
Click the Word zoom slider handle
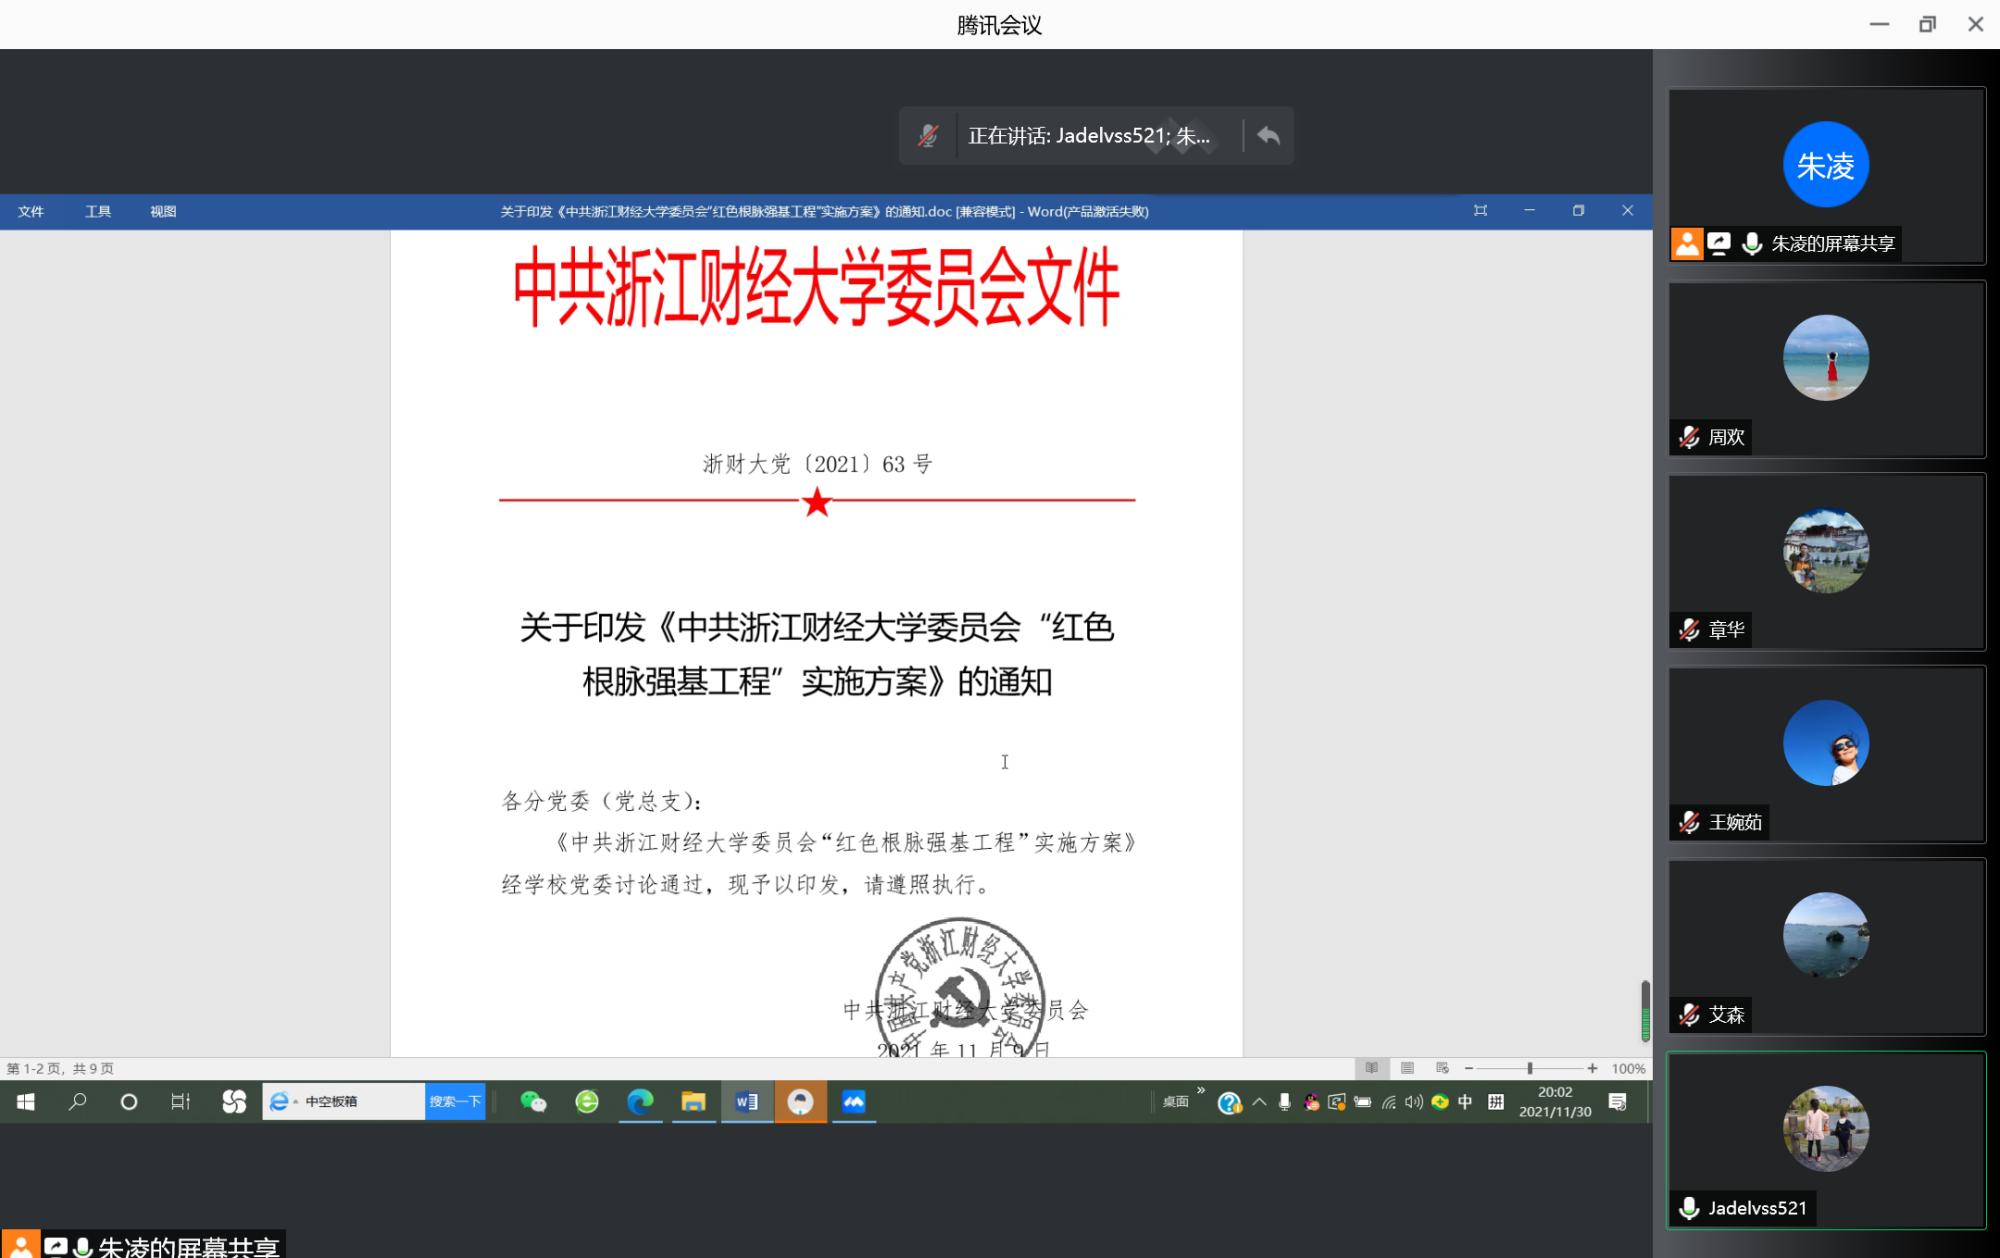tap(1530, 1068)
